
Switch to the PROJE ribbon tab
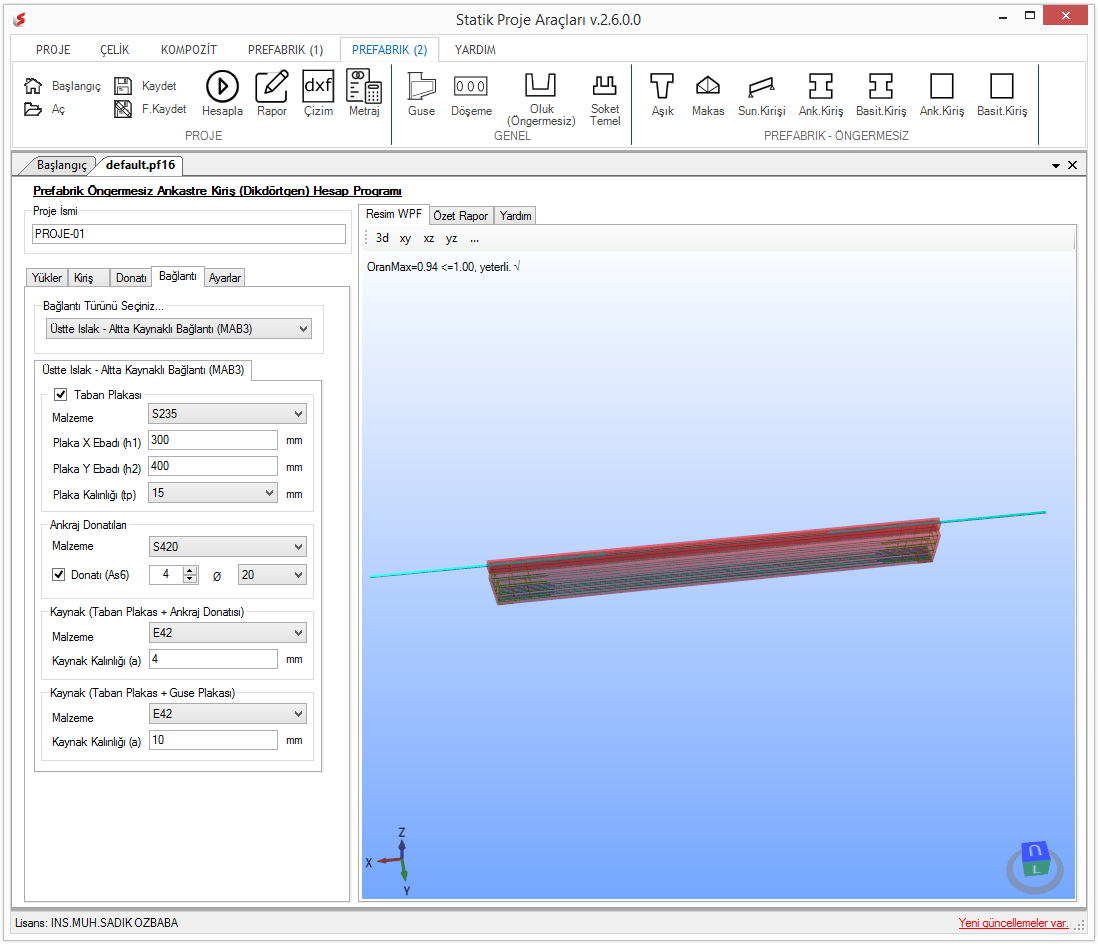coord(53,50)
